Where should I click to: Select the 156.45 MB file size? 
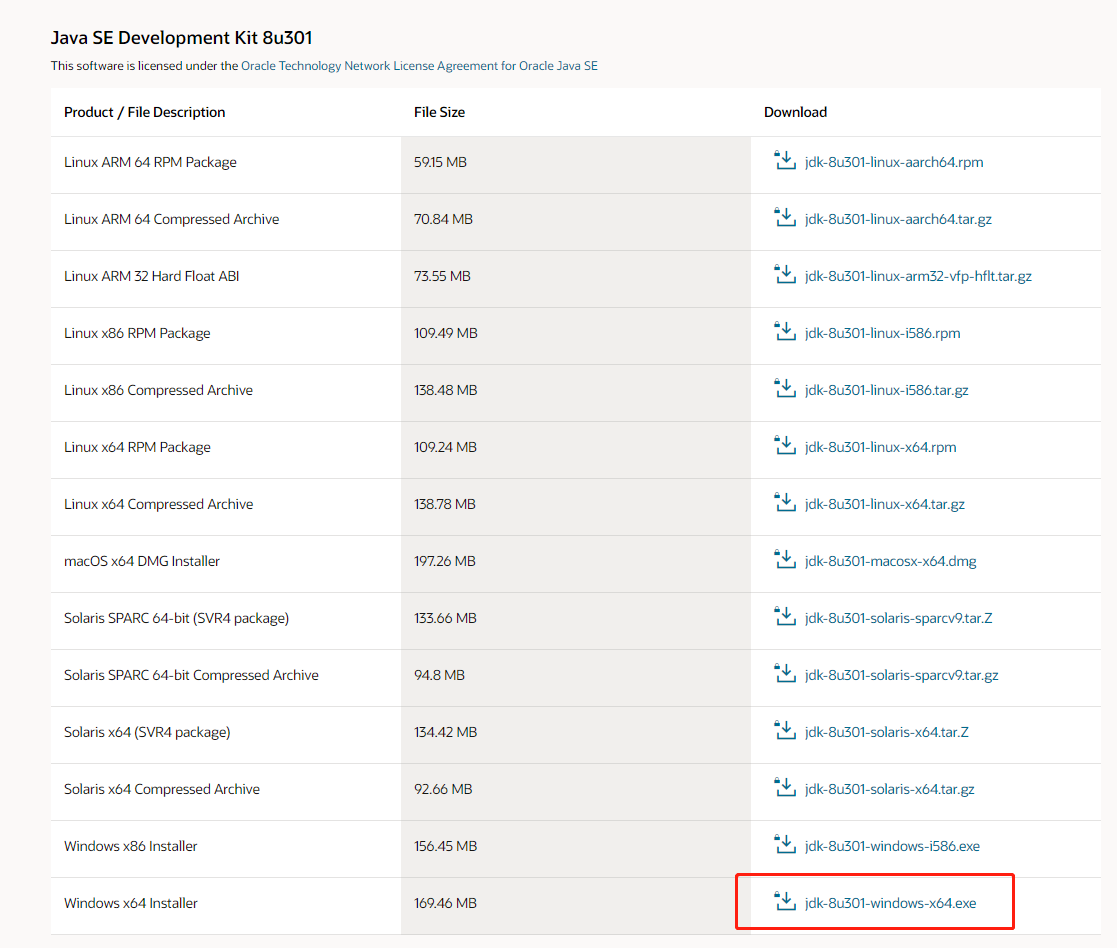(x=445, y=846)
